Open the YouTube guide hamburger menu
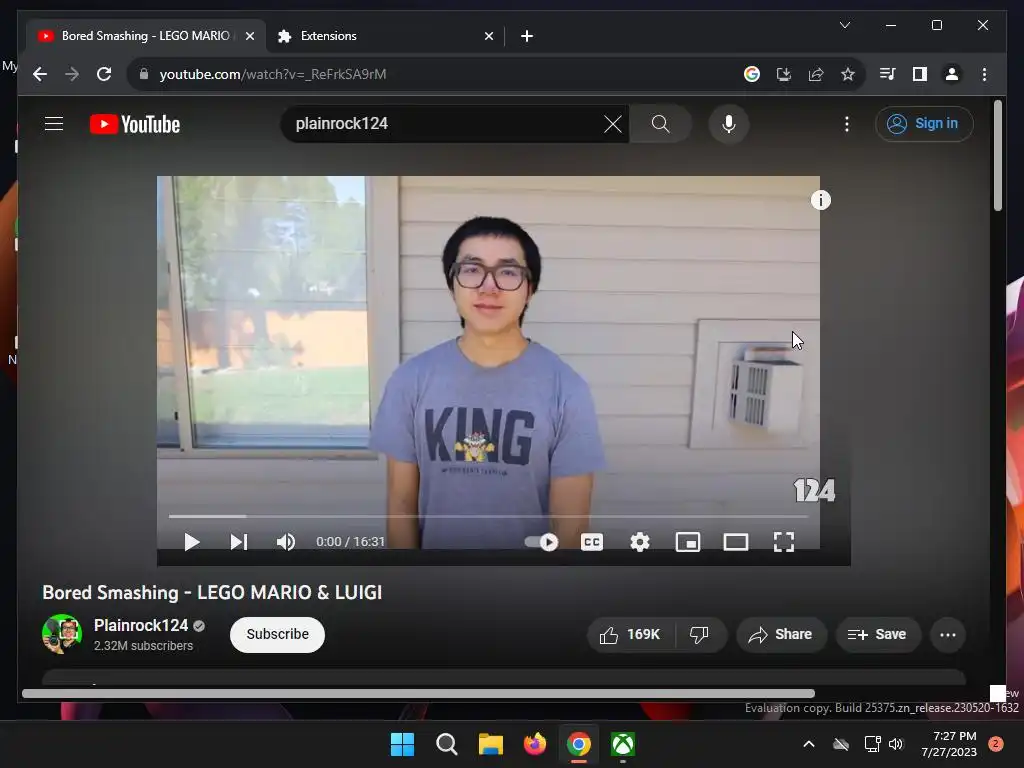1024x768 pixels. click(x=54, y=123)
